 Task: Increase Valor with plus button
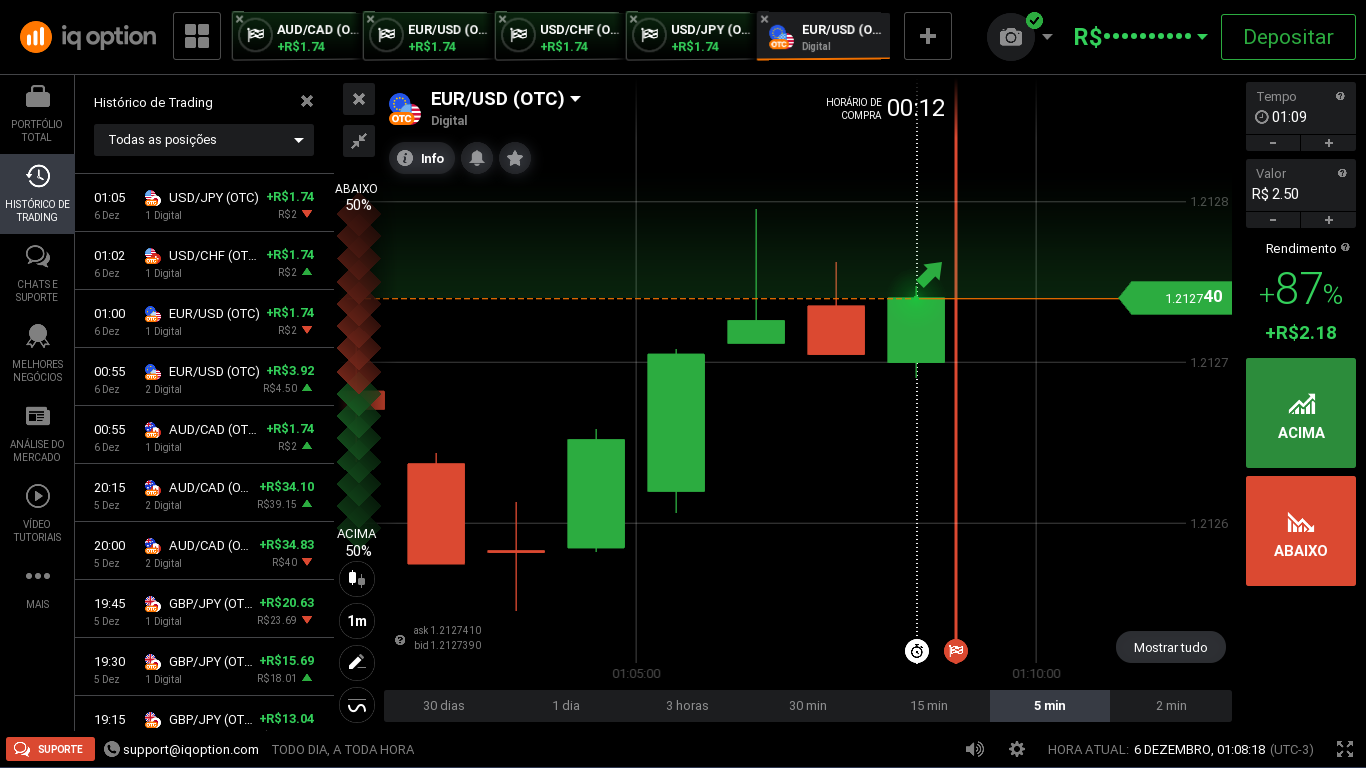pos(1329,220)
